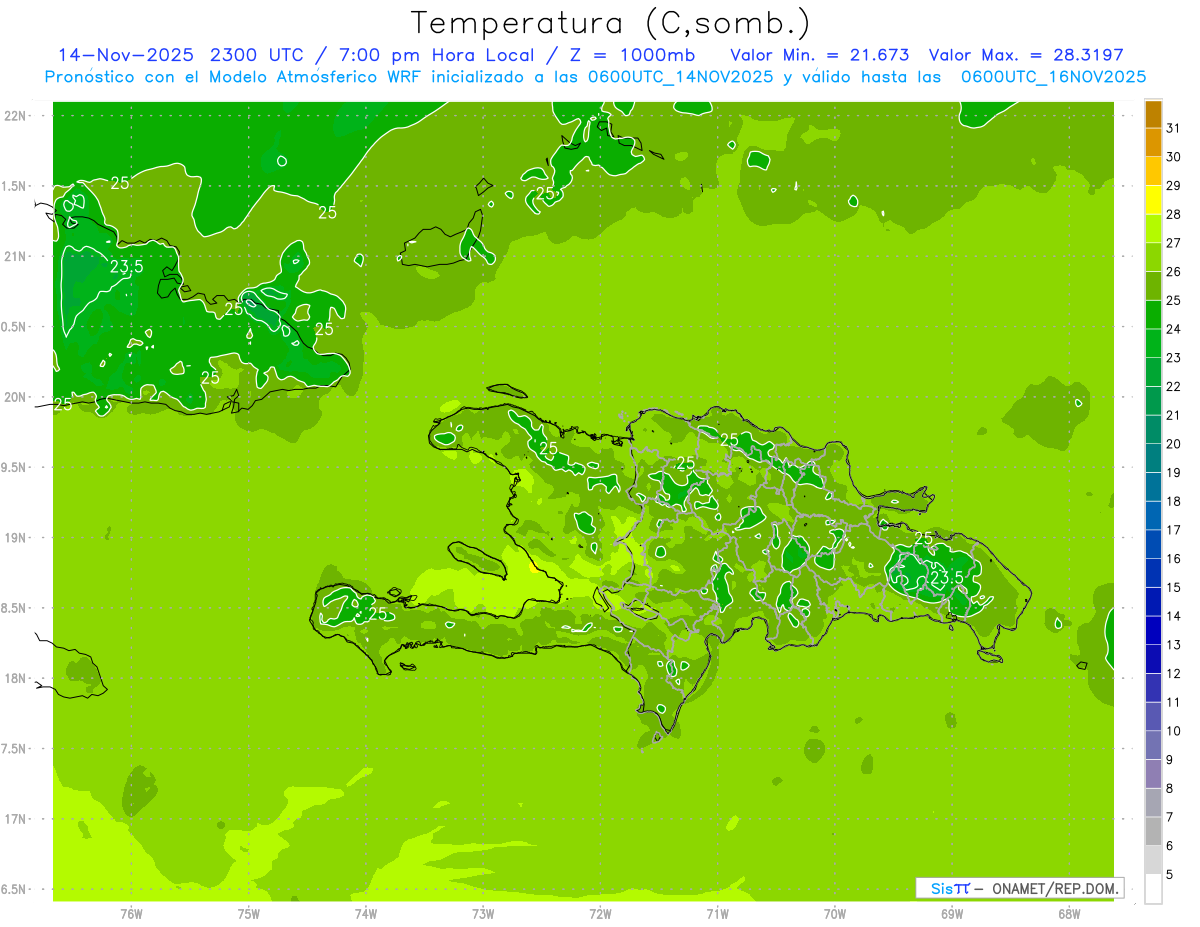Click the "23.5" contour label over eastern Cuba
This screenshot has height=927, width=1200.
(x=125, y=266)
